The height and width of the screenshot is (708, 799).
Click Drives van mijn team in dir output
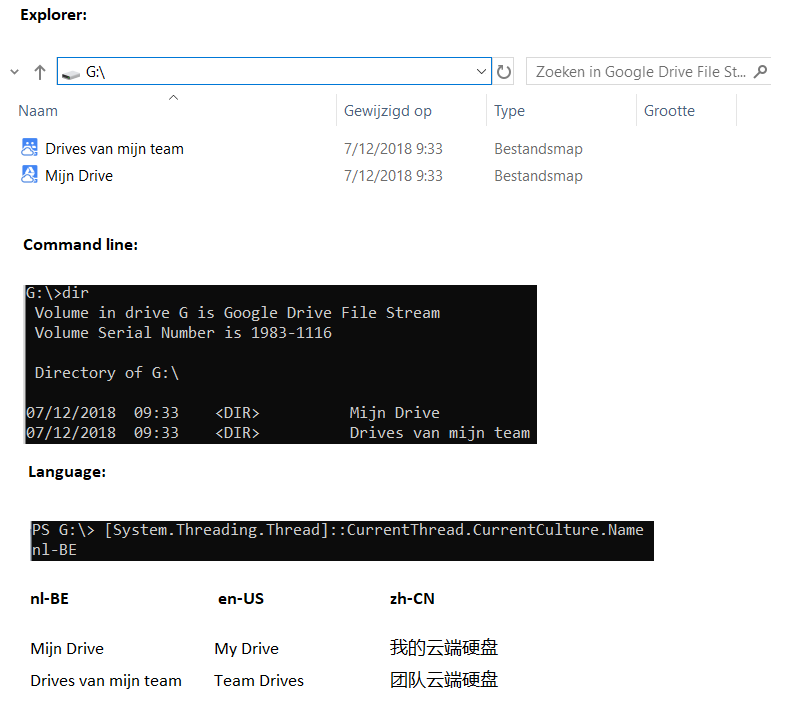440,433
